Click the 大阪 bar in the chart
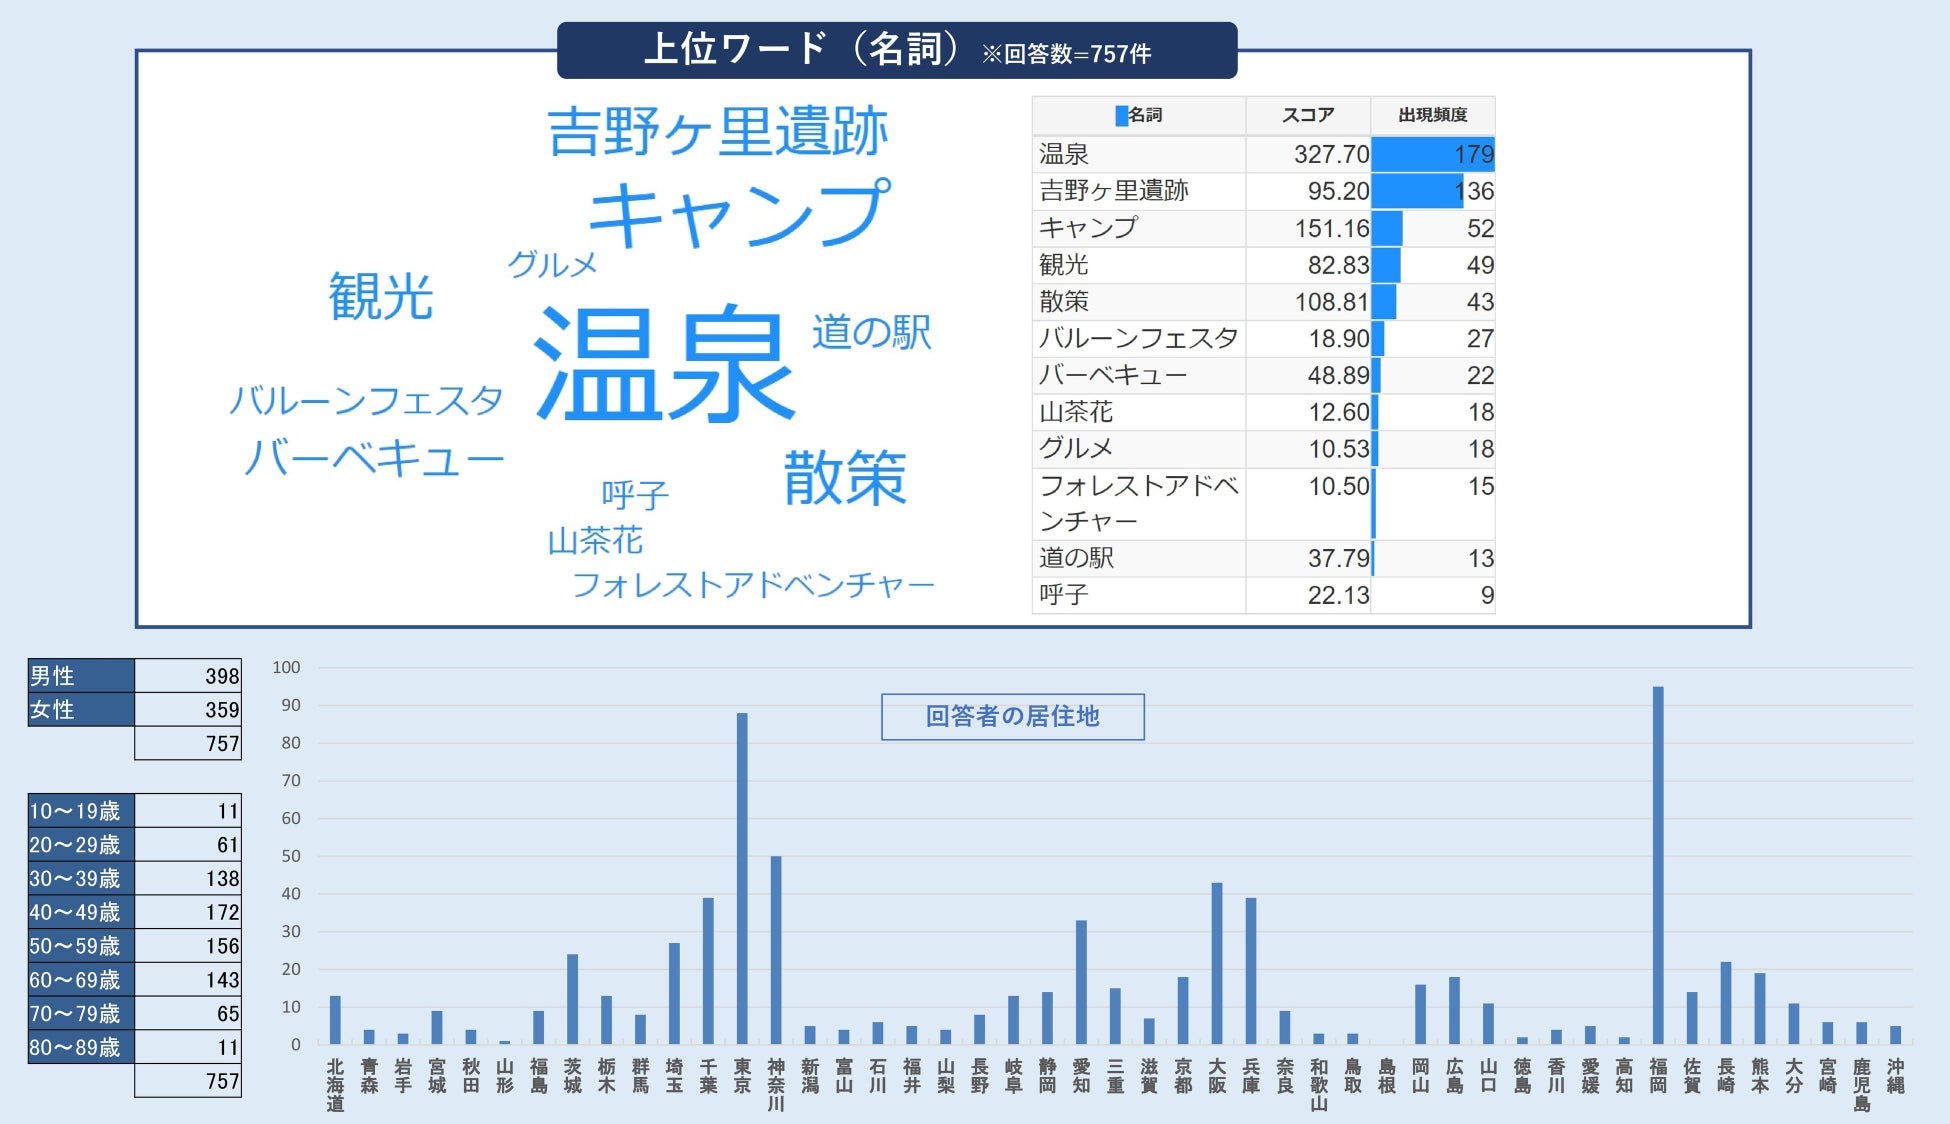Viewport: 1950px width, 1124px height. tap(1217, 963)
